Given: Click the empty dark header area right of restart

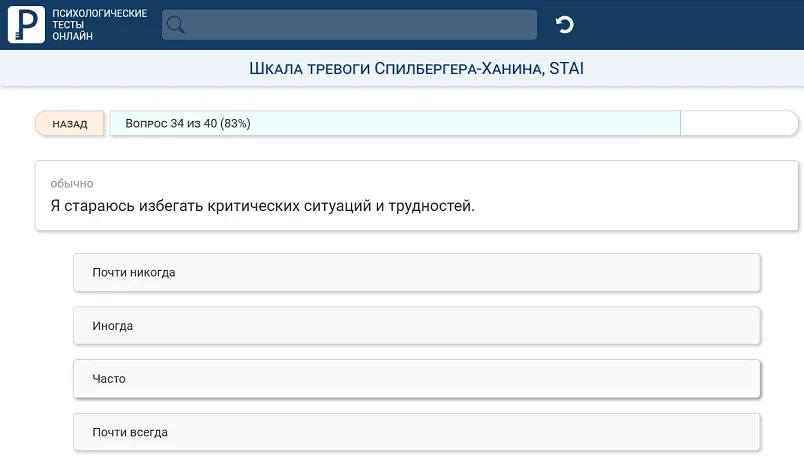Looking at the screenshot, I should click(700, 25).
